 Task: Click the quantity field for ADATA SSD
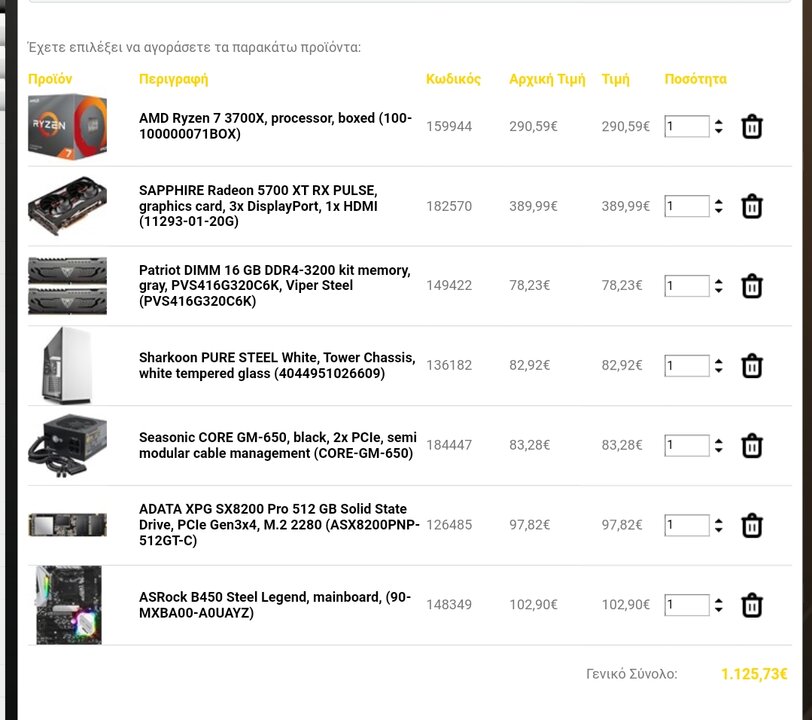687,525
